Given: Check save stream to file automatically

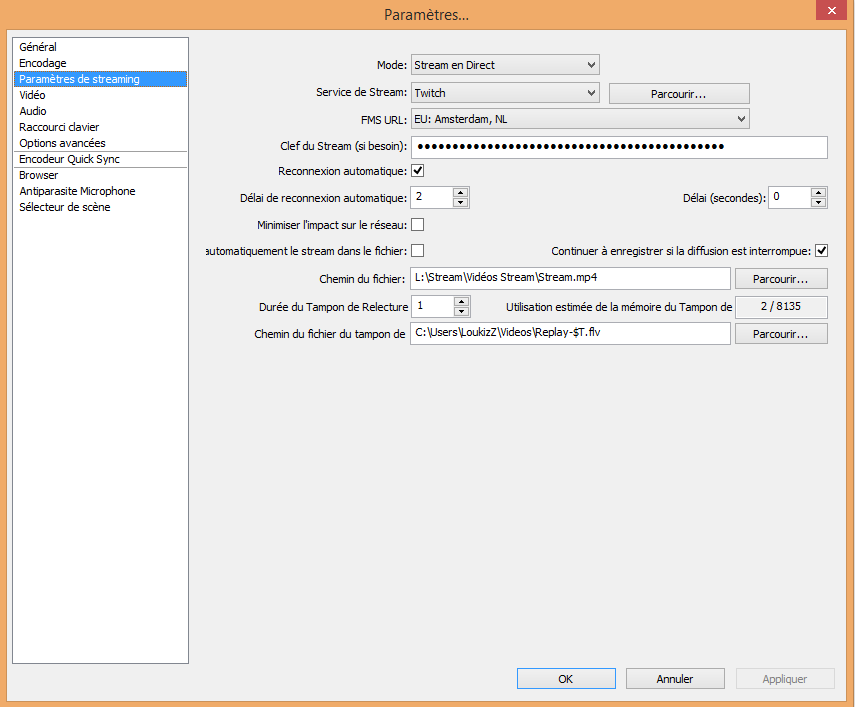Looking at the screenshot, I should [x=418, y=251].
